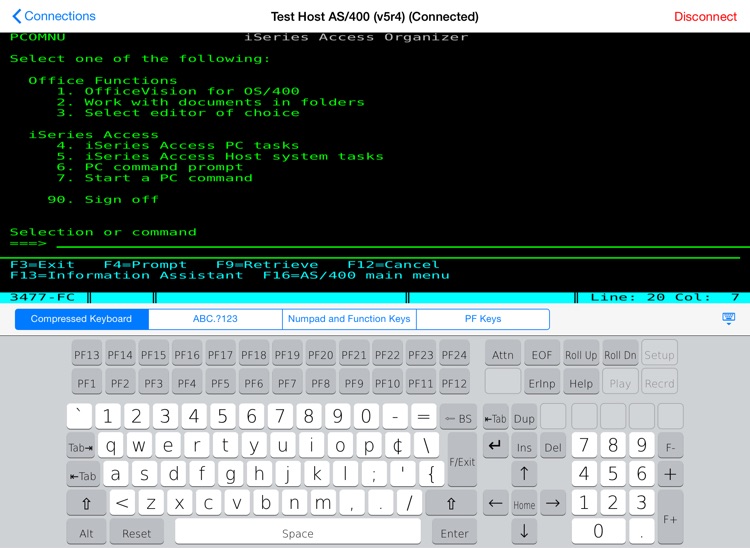The height and width of the screenshot is (548, 750).
Task: Tap the PF12 key
Action: point(454,384)
